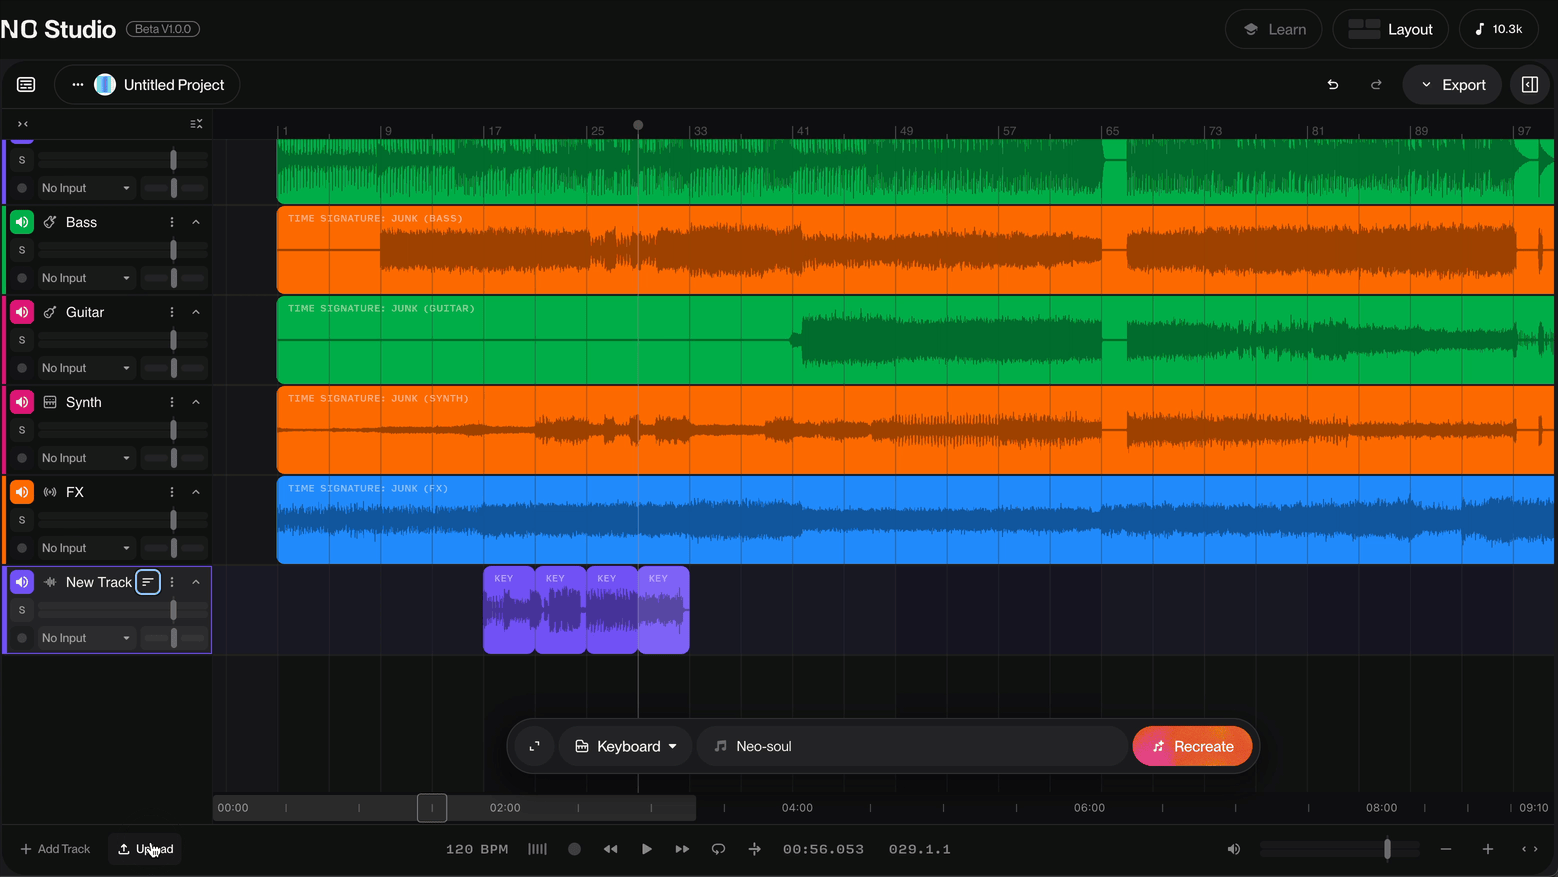Click the Upload button
Image resolution: width=1558 pixels, height=877 pixels.
click(145, 849)
